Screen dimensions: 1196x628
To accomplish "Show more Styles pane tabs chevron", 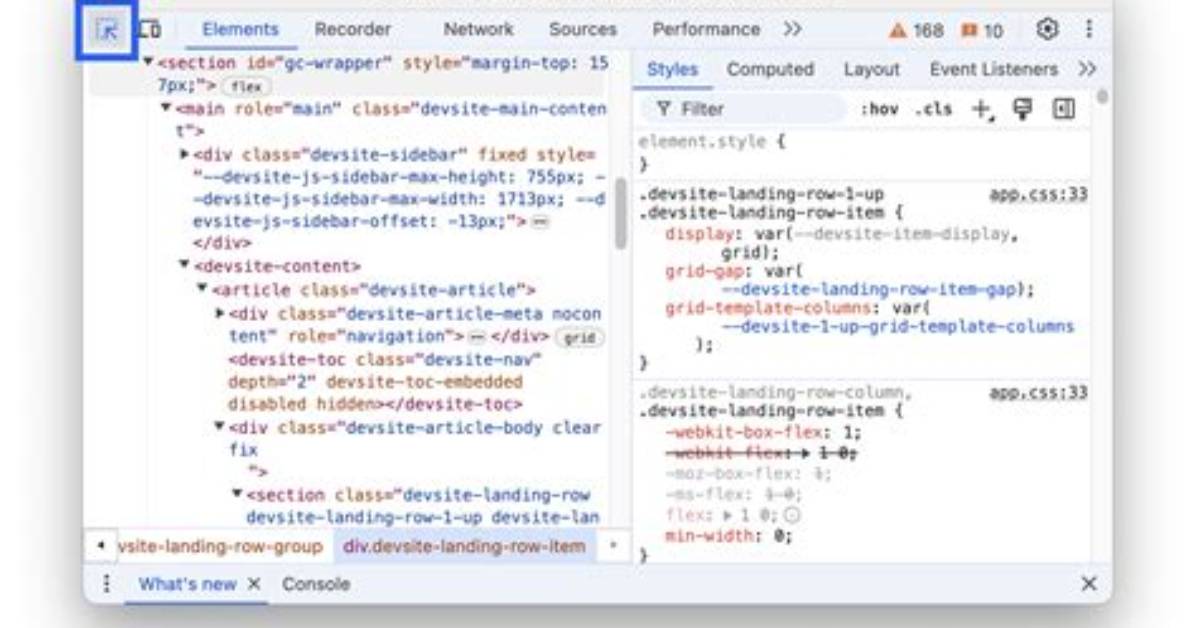I will [x=1087, y=69].
